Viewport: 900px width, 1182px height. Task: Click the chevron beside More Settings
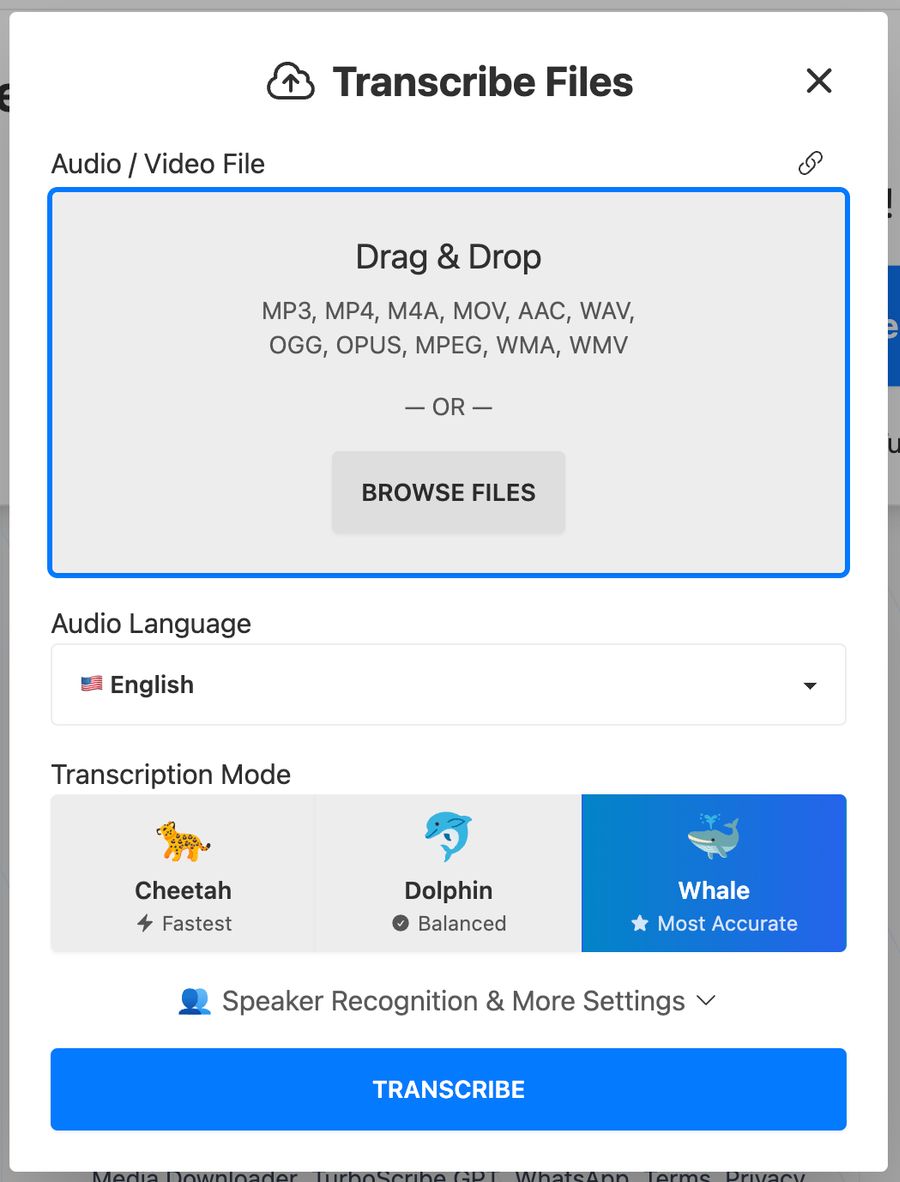(706, 1001)
